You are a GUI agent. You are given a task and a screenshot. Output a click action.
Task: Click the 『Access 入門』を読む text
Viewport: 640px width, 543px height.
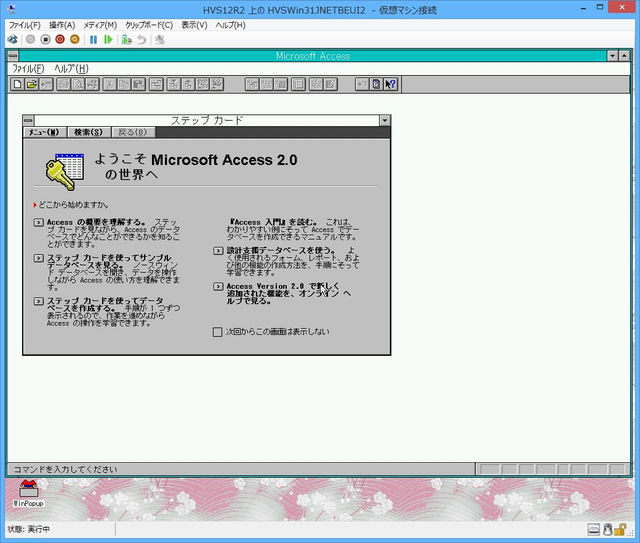click(x=273, y=222)
